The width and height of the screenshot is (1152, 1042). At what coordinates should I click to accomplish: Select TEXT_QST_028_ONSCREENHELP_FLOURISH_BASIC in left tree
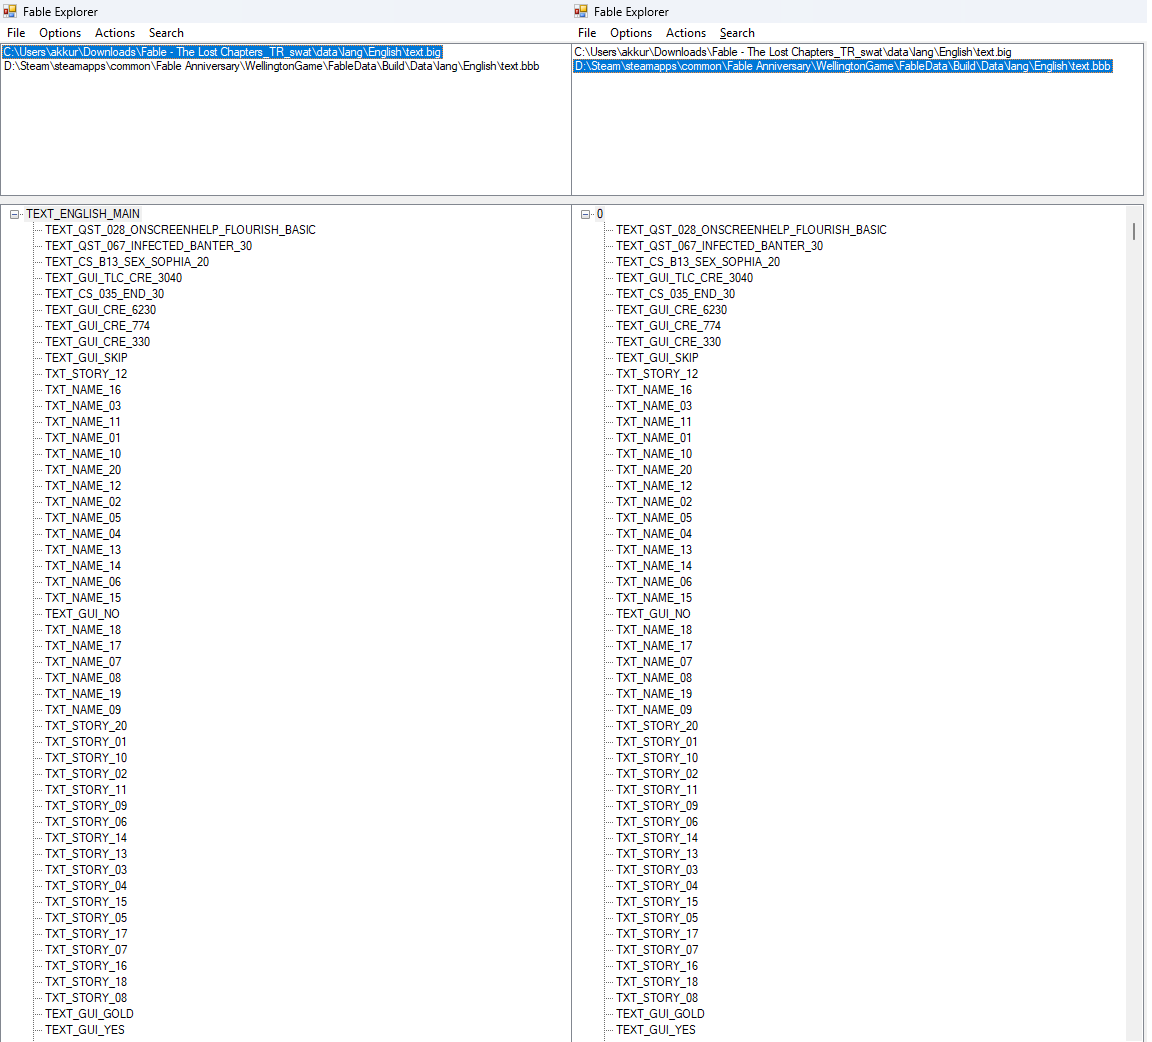[x=180, y=230]
